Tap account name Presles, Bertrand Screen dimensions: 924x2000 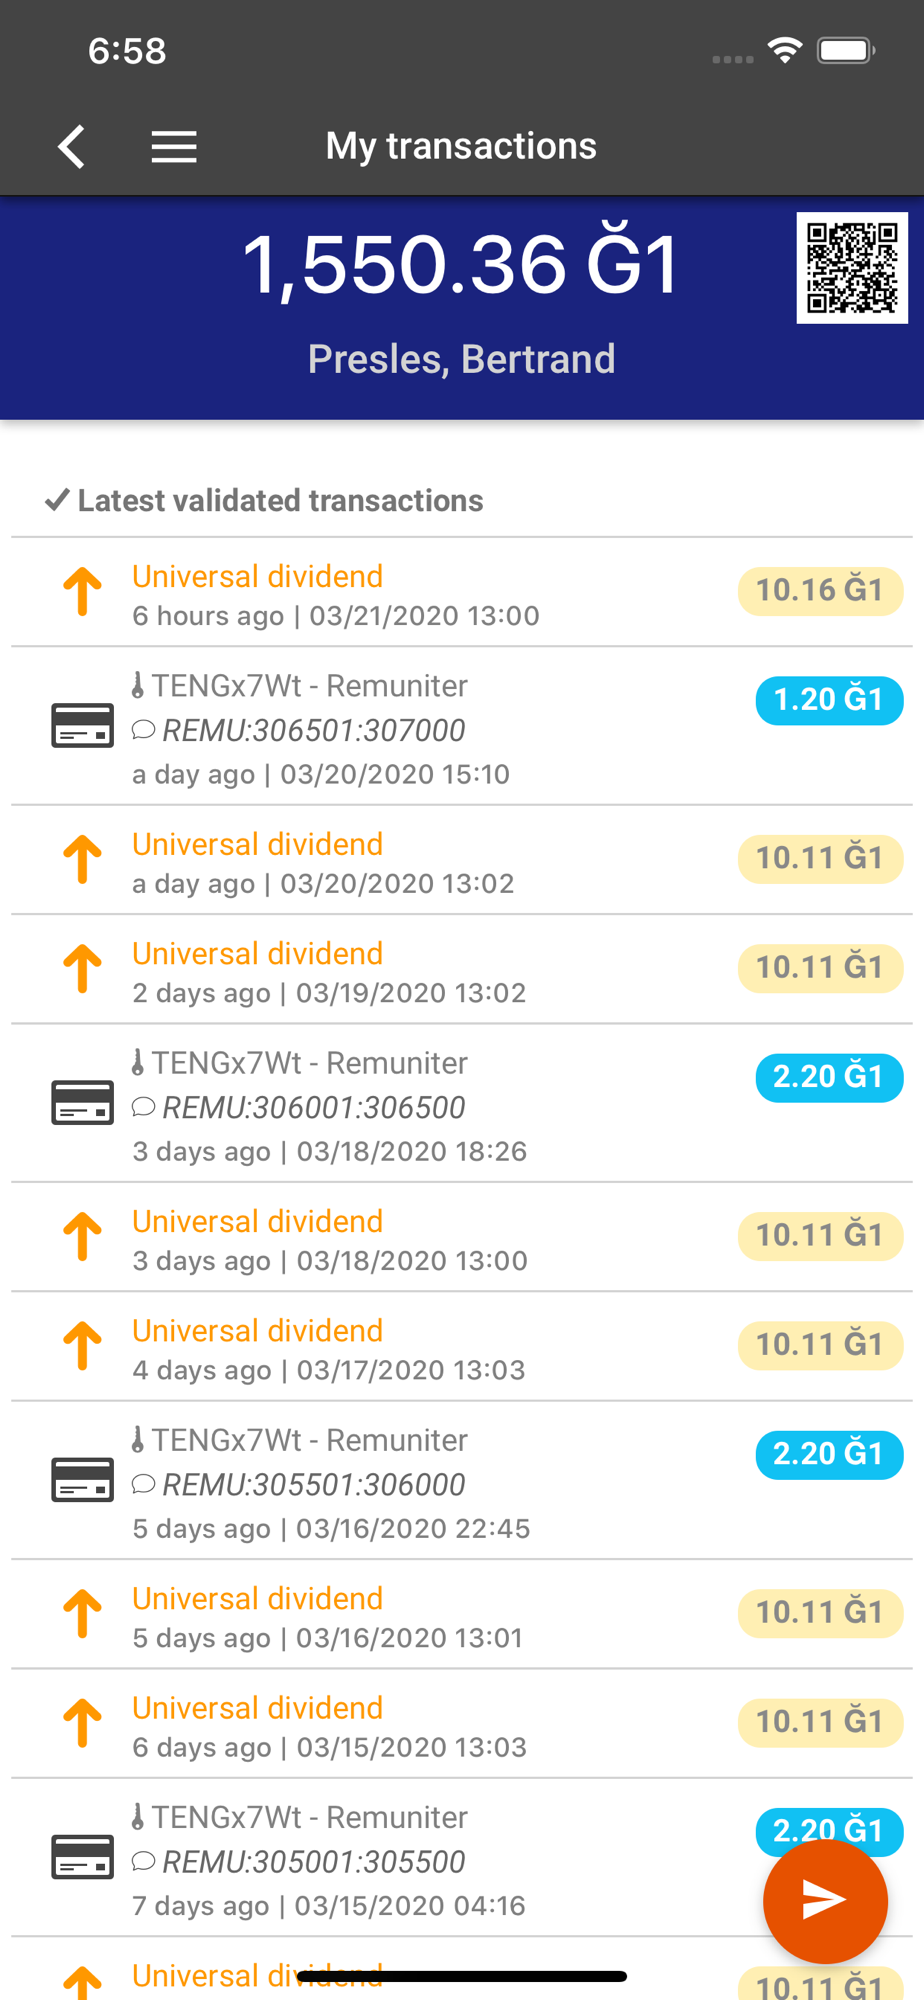click(x=461, y=359)
